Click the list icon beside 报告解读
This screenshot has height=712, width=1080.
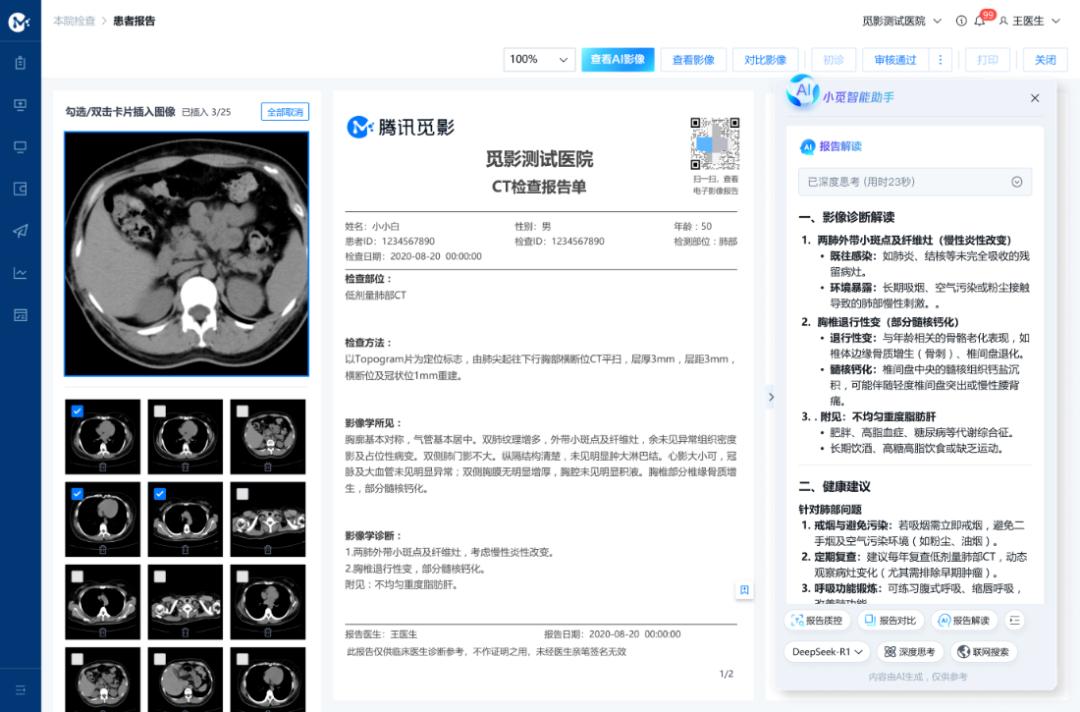[x=1015, y=620]
